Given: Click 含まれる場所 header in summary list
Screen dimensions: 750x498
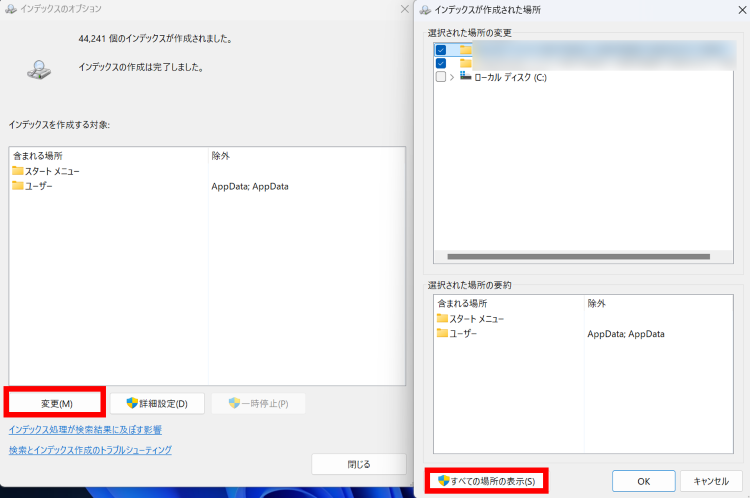Looking at the screenshot, I should (x=462, y=303).
